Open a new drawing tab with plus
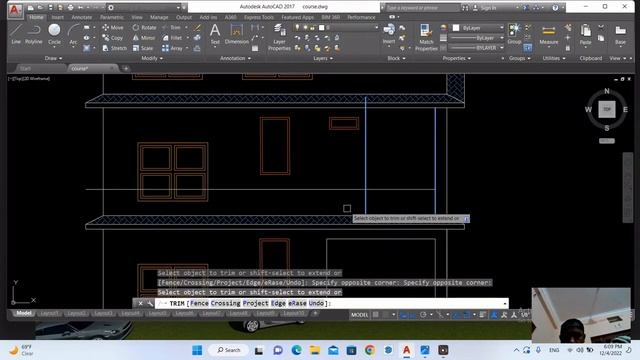 (x=126, y=69)
